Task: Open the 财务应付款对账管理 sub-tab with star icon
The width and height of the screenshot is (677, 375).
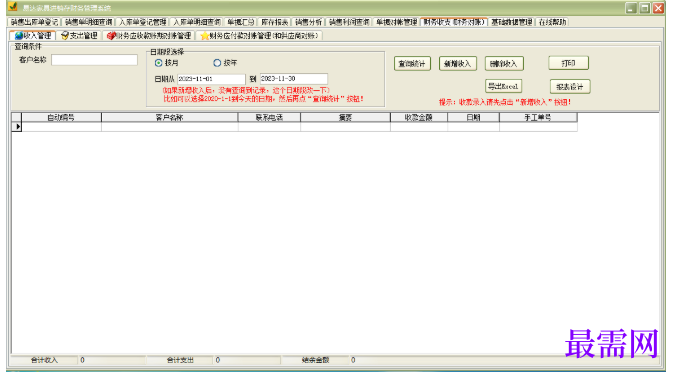Action: [x=259, y=35]
